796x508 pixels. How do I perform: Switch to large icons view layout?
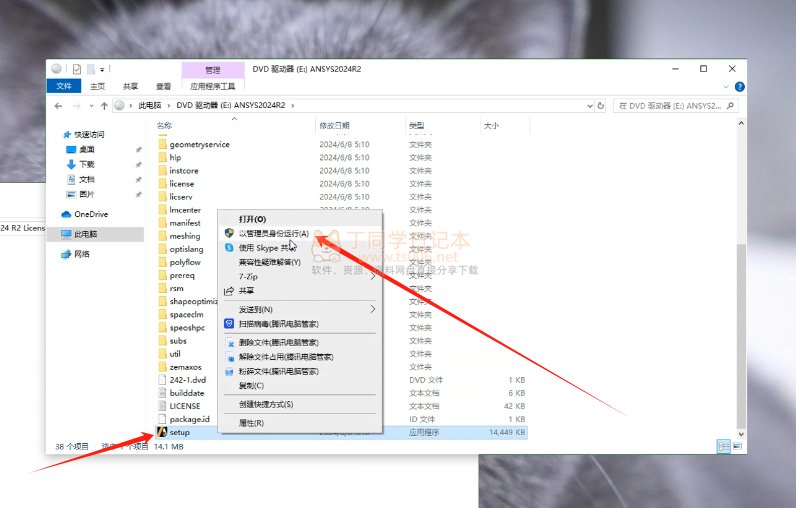point(737,447)
